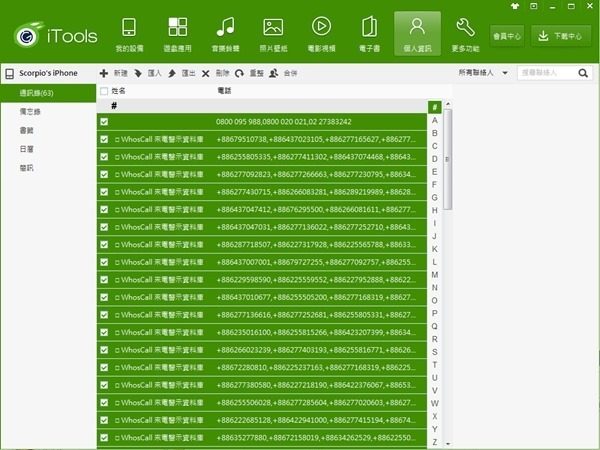Viewport: 600px width, 450px height.
Task: Expand the All Contacts filter dropdown
Action: pos(483,73)
